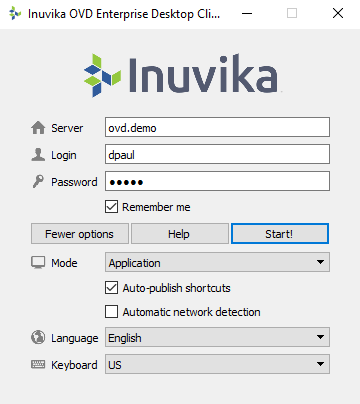Click the Inuvika app icon in title bar
Screen dimensions: 360x404
[15, 14]
